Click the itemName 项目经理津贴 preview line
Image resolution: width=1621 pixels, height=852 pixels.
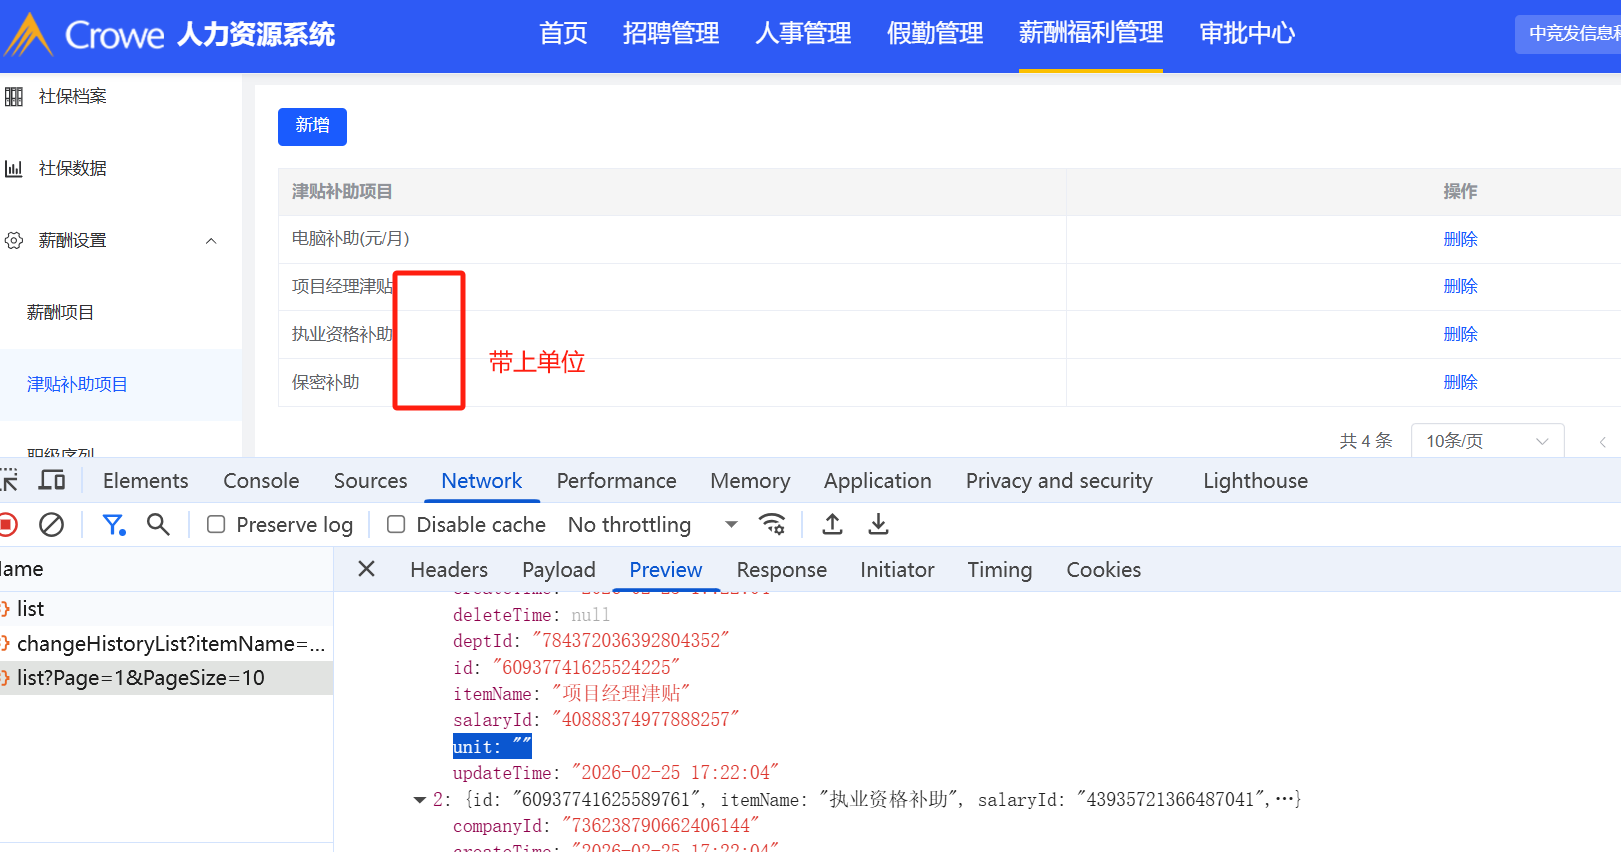coord(571,694)
